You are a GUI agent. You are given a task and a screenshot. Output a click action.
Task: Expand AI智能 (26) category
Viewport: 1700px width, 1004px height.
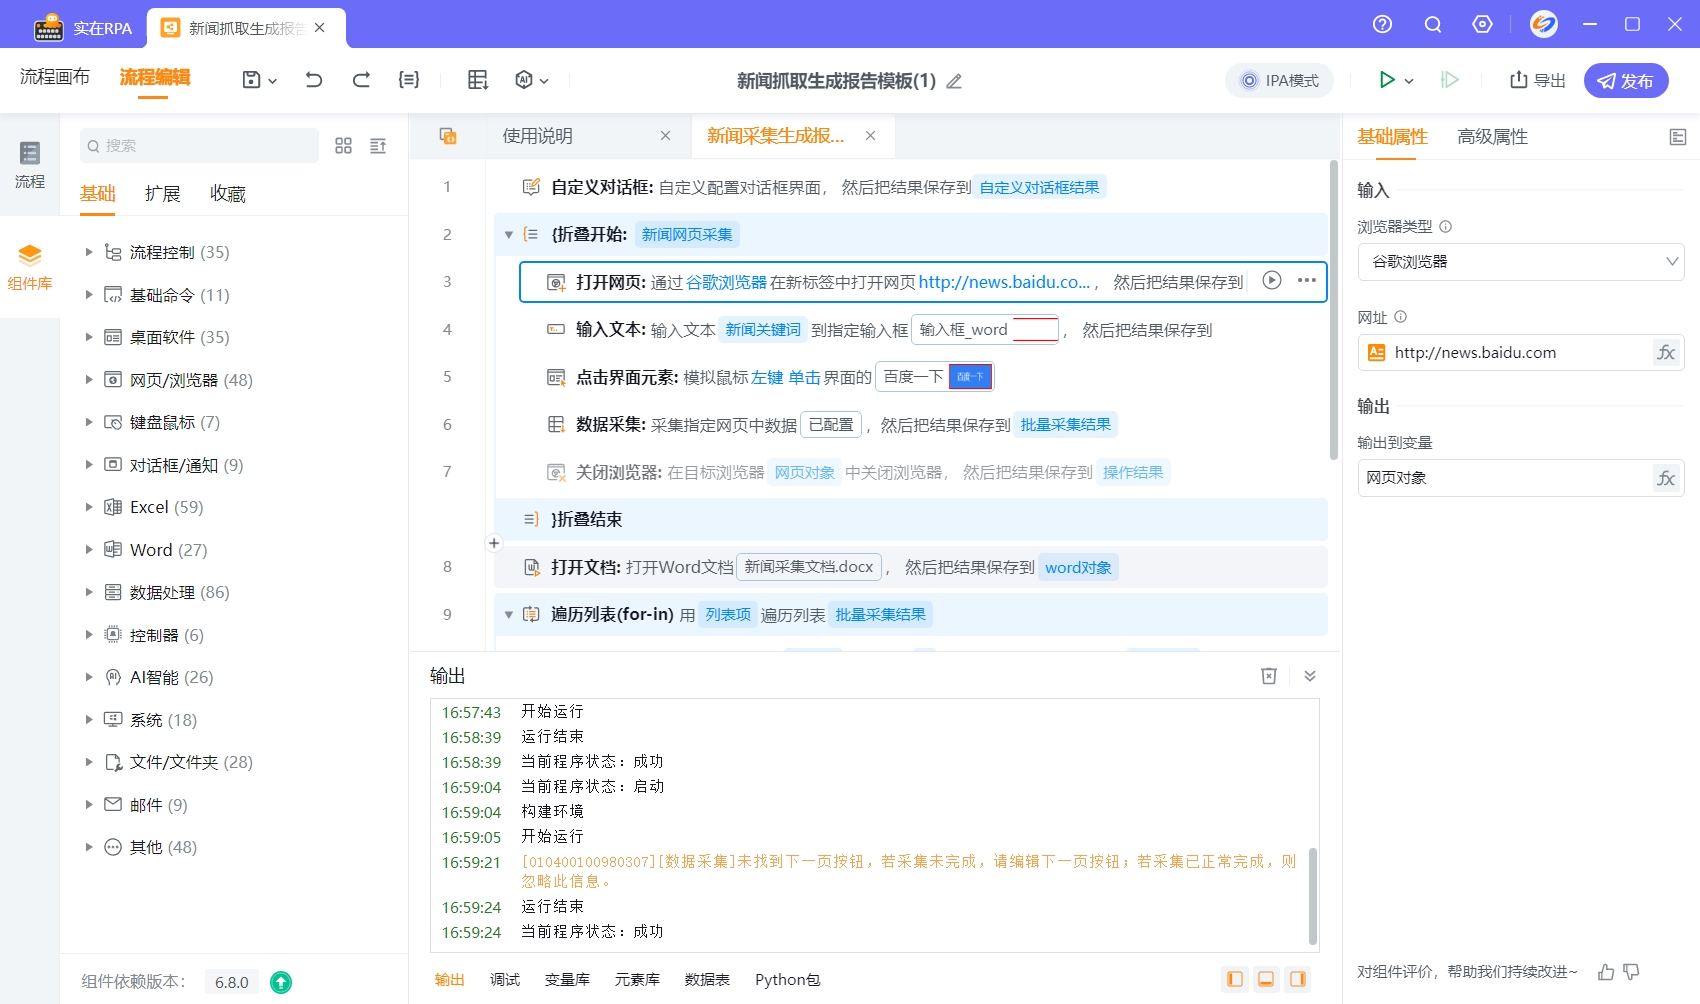click(88, 677)
